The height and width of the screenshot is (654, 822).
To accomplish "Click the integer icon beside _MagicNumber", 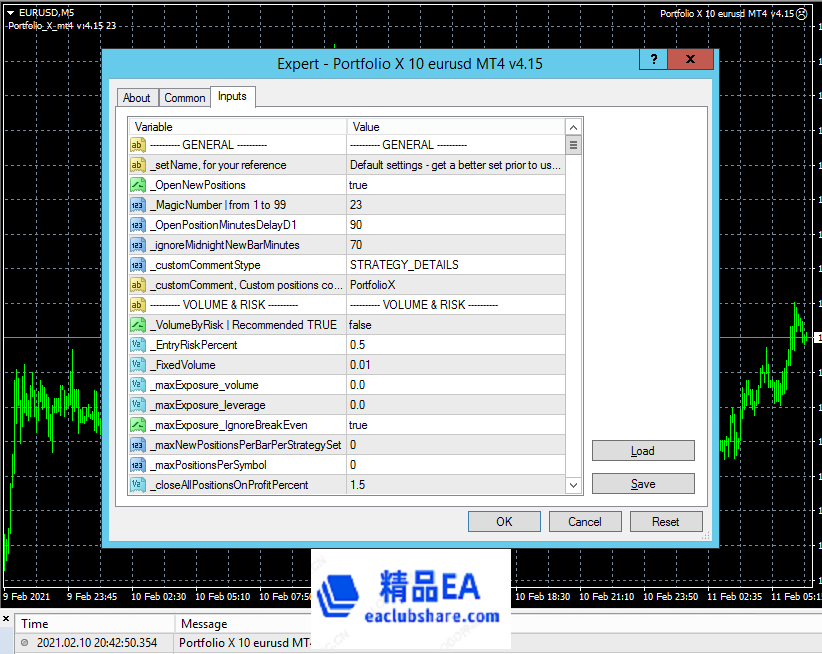I will coord(138,205).
